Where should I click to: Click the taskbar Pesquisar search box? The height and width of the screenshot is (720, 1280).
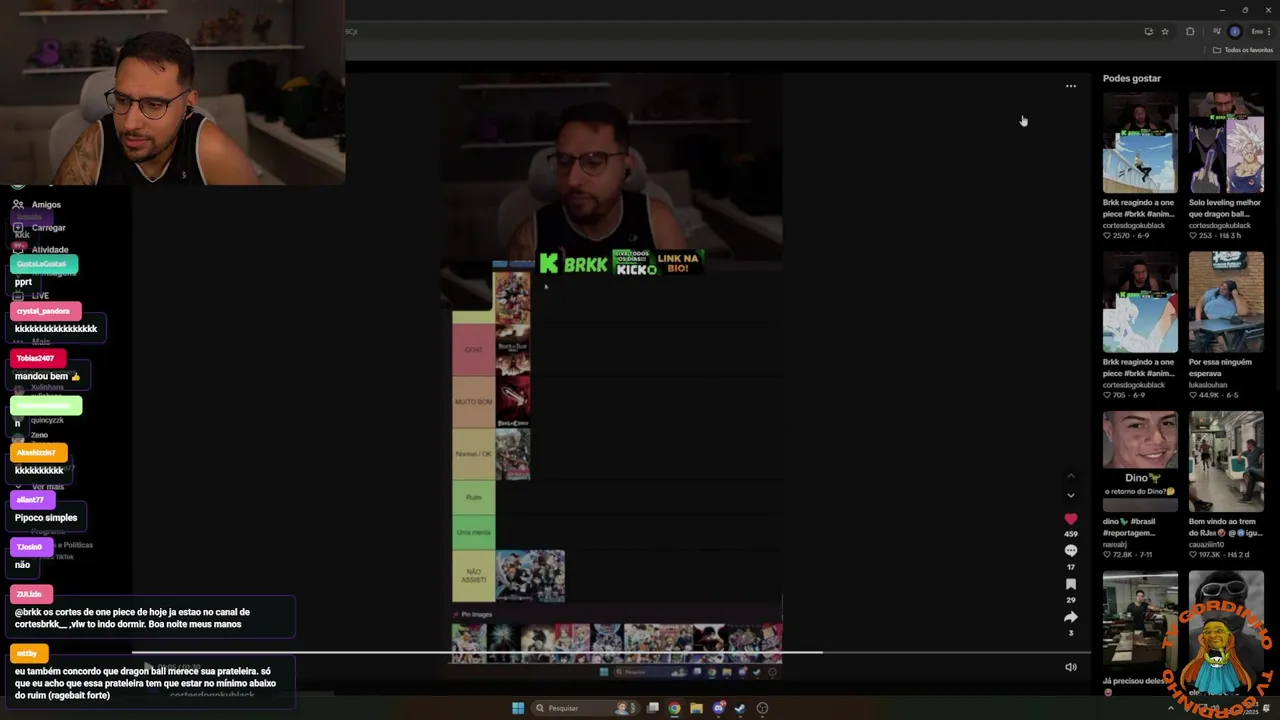(585, 708)
